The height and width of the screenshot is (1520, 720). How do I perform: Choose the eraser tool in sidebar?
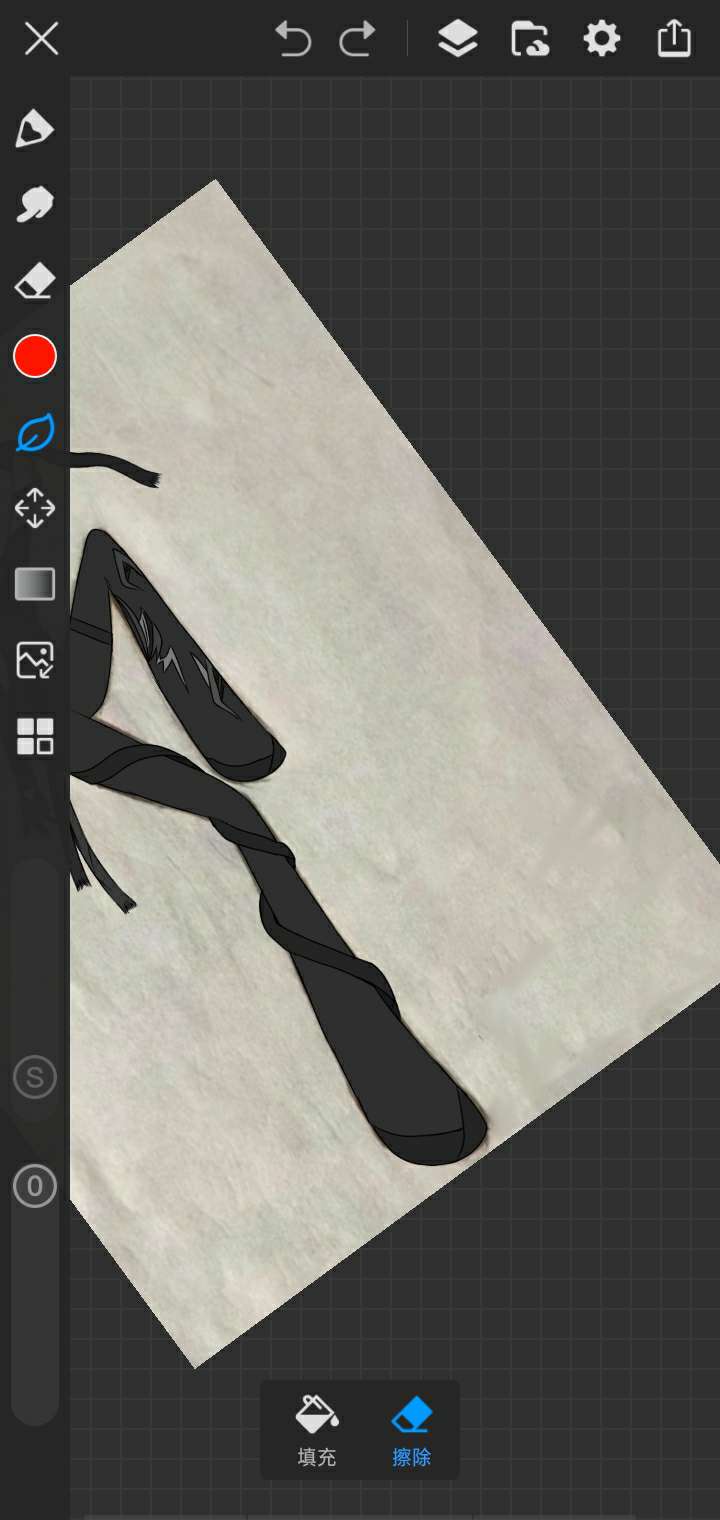tap(35, 282)
